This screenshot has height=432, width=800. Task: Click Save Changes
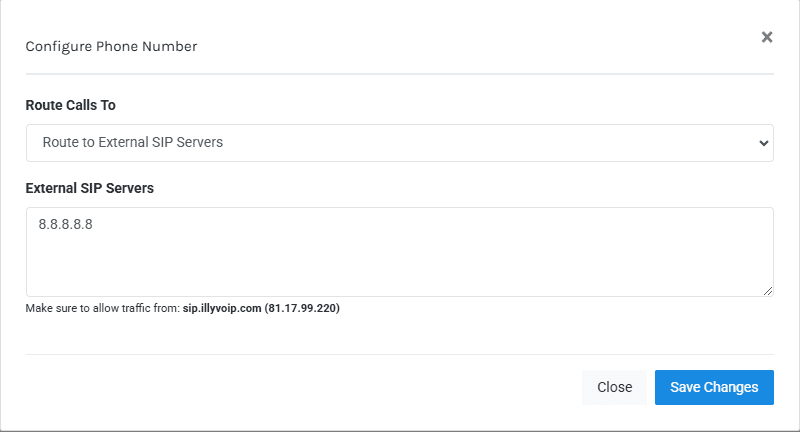pos(714,387)
